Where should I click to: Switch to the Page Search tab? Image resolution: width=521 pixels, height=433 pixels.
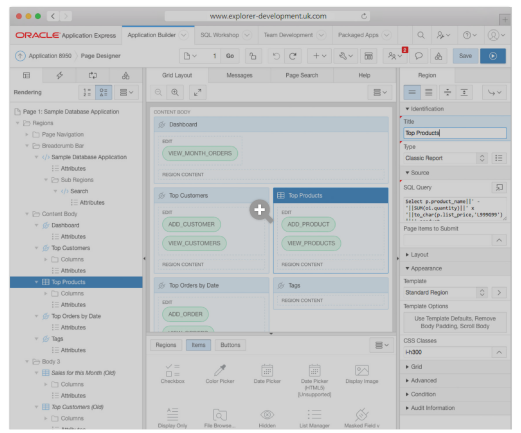coord(302,75)
